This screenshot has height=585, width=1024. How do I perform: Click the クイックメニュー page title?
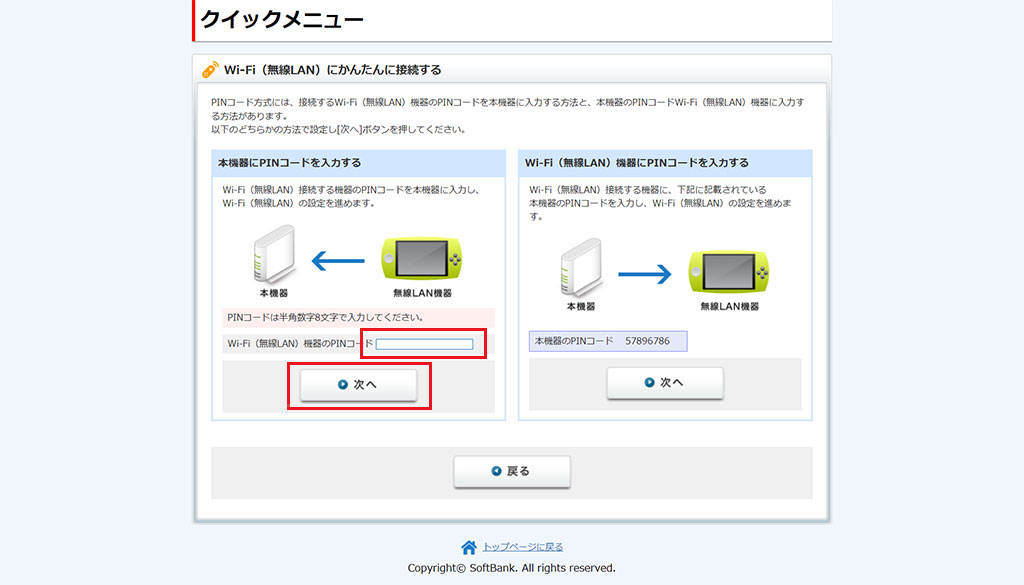click(x=282, y=19)
